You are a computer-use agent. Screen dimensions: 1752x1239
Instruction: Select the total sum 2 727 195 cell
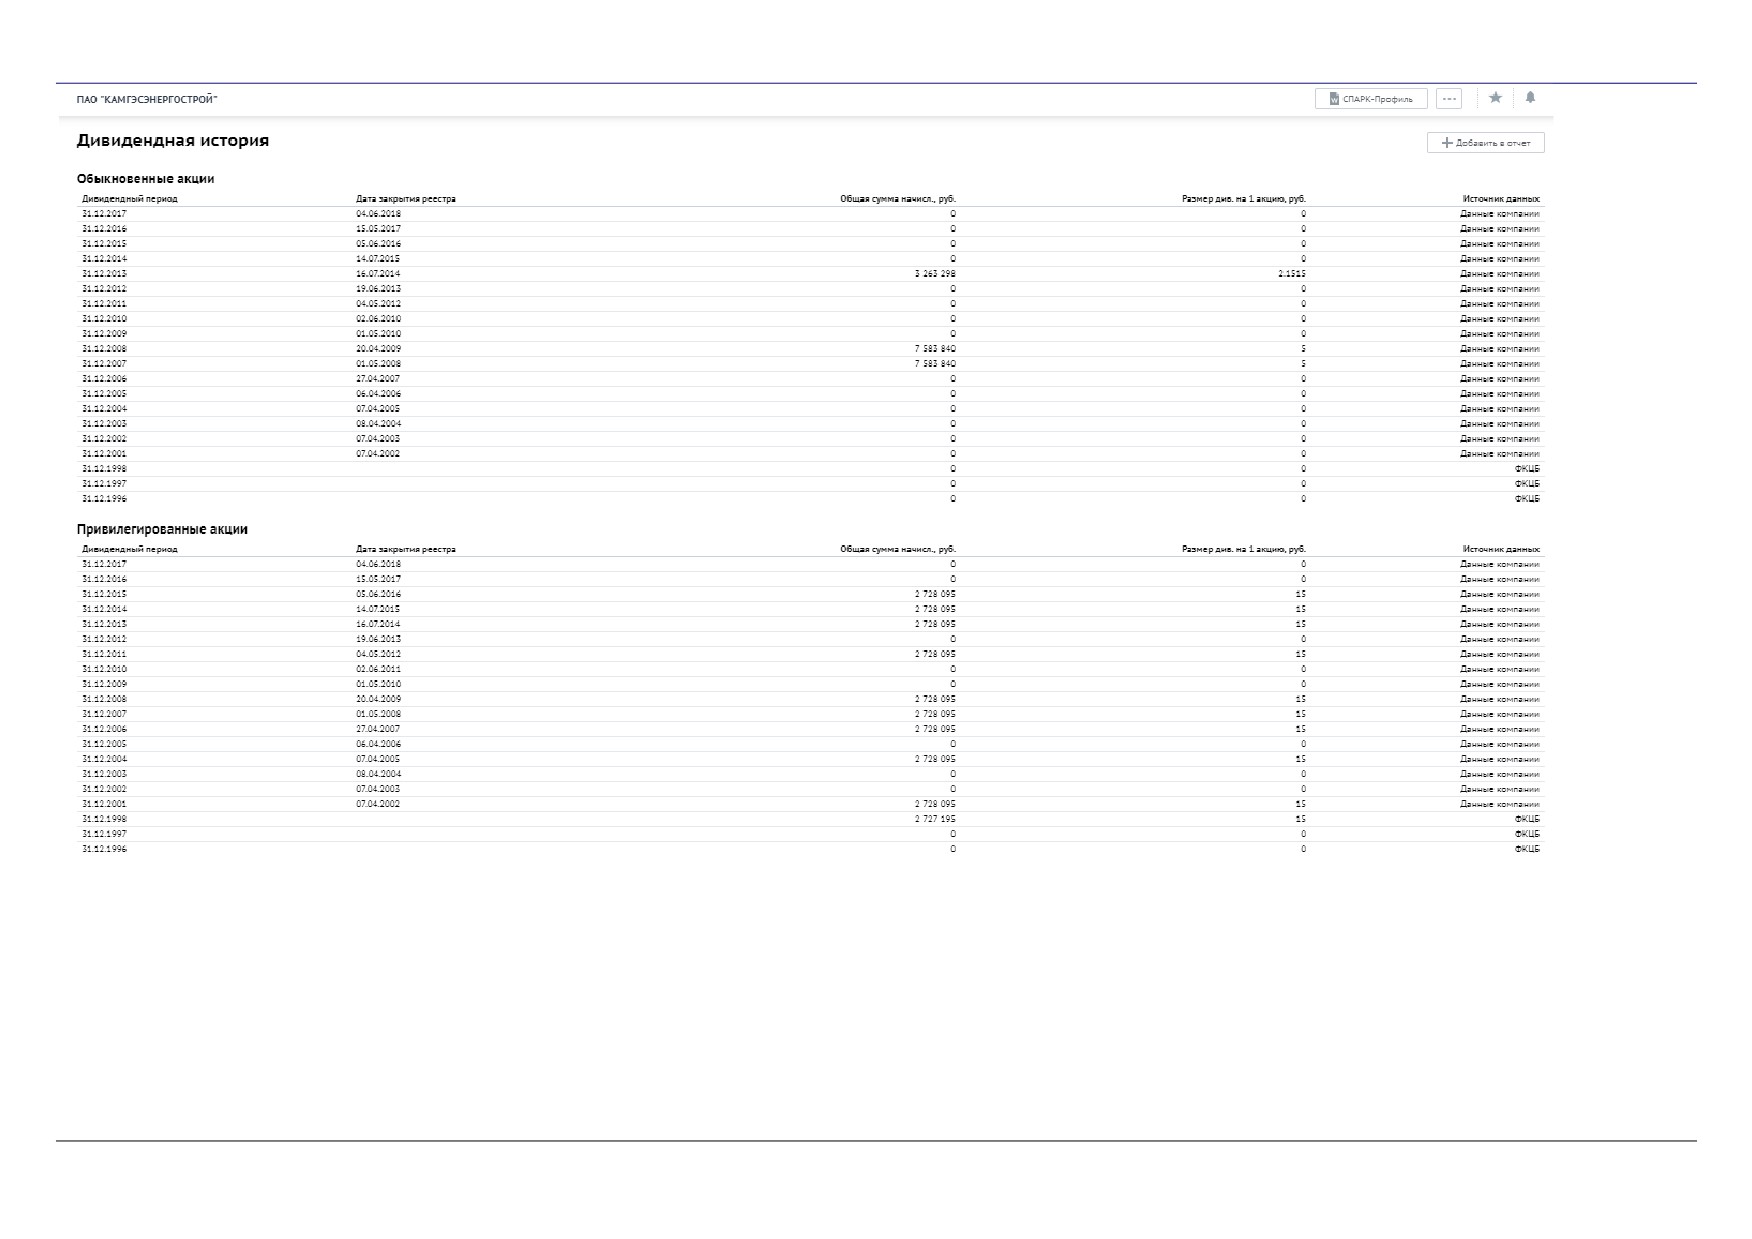[x=935, y=819]
